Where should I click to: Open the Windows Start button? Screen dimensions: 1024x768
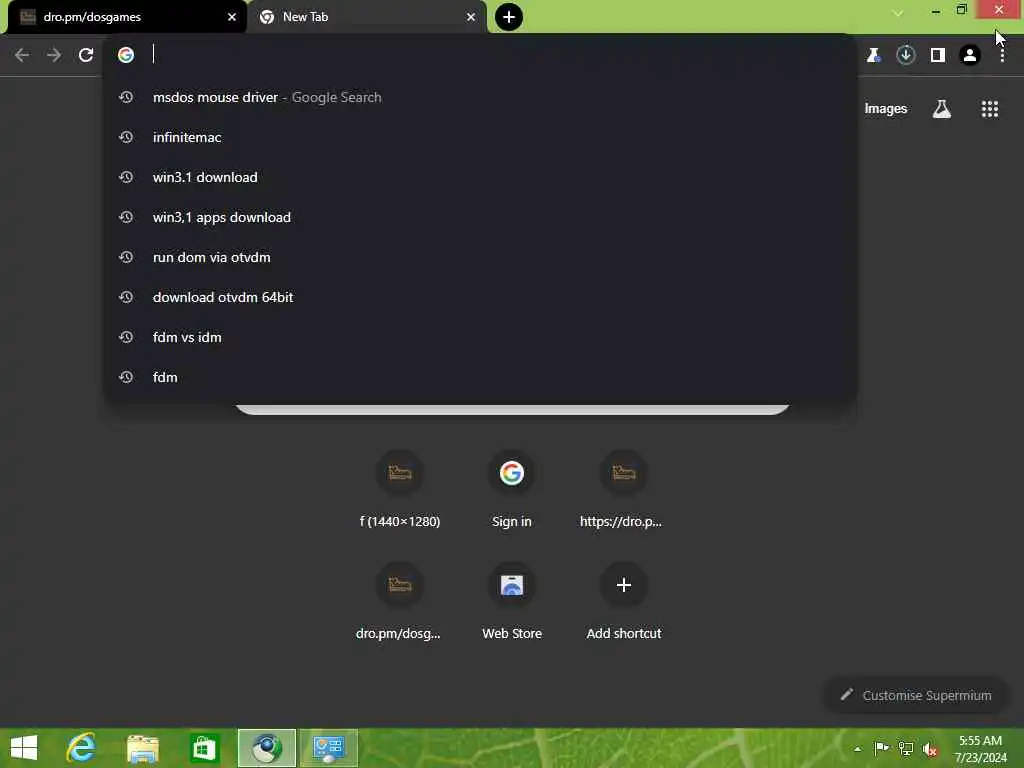pos(24,748)
